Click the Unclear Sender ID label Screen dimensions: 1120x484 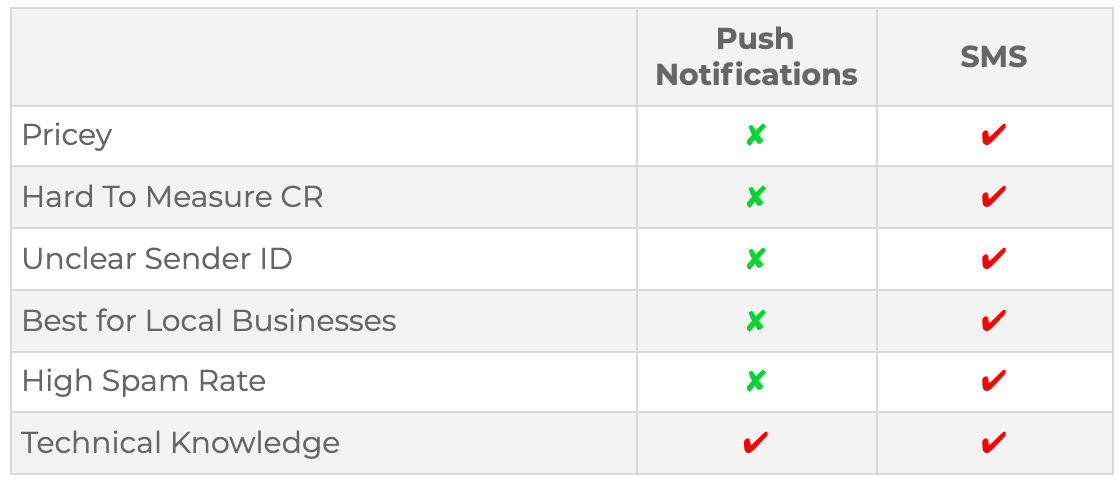pyautogui.click(x=157, y=259)
